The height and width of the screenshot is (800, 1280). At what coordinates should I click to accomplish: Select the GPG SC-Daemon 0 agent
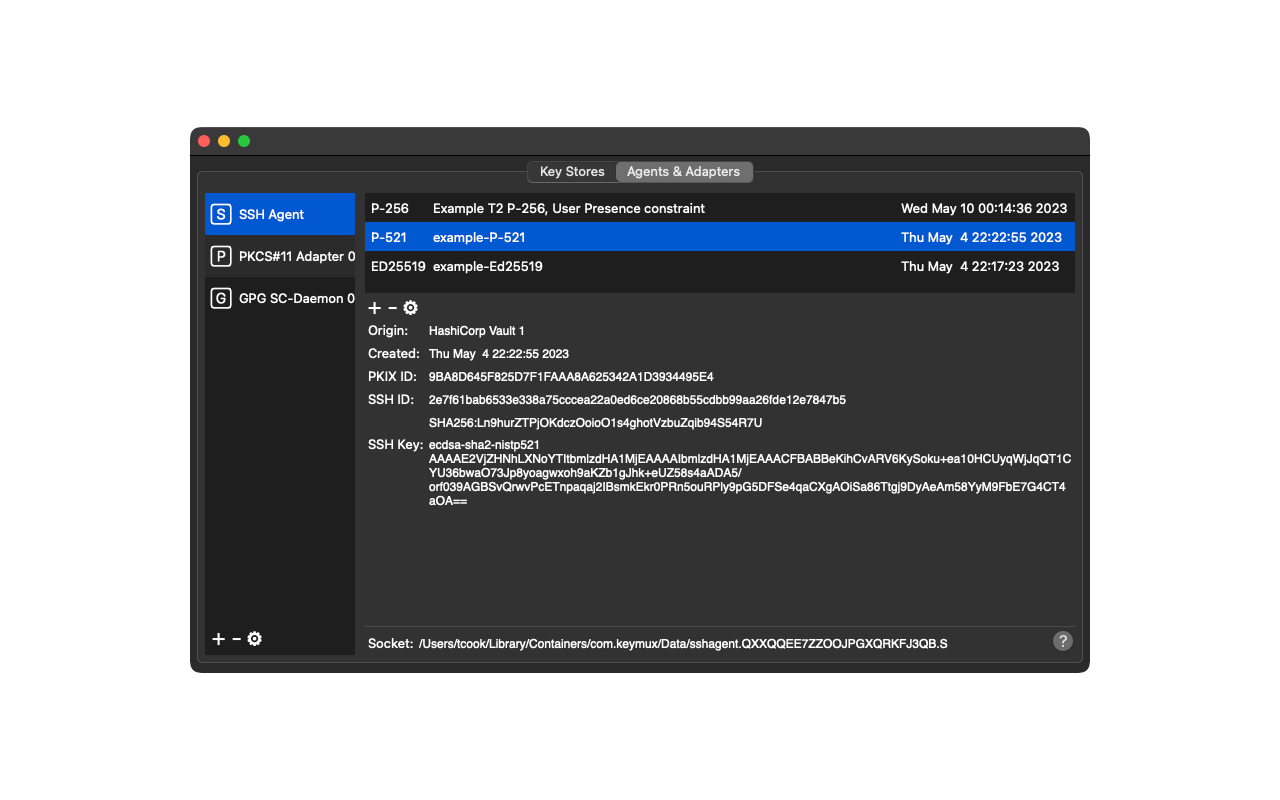pos(280,298)
